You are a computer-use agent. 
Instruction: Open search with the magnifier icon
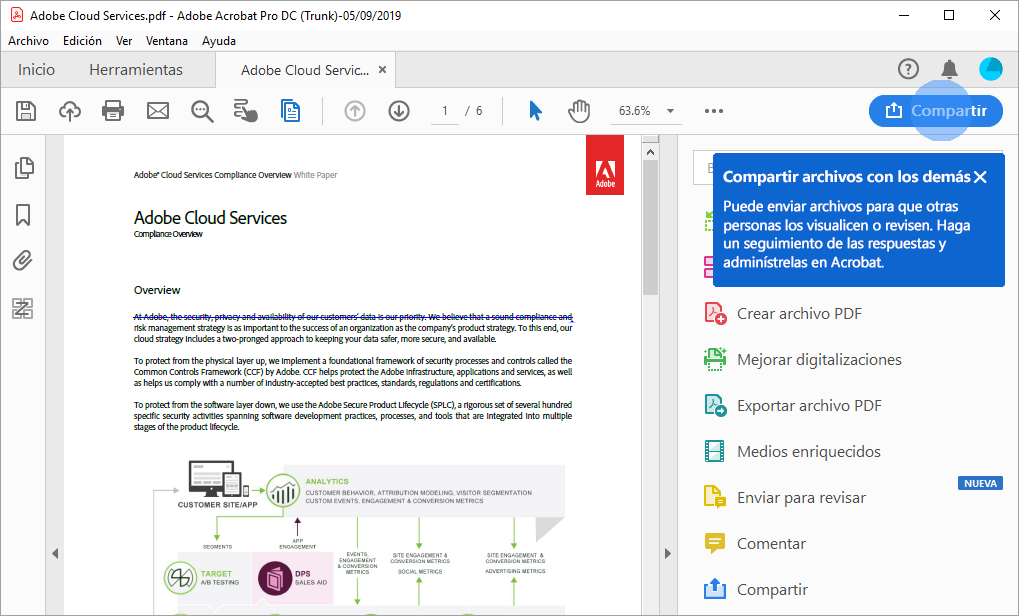coord(201,111)
